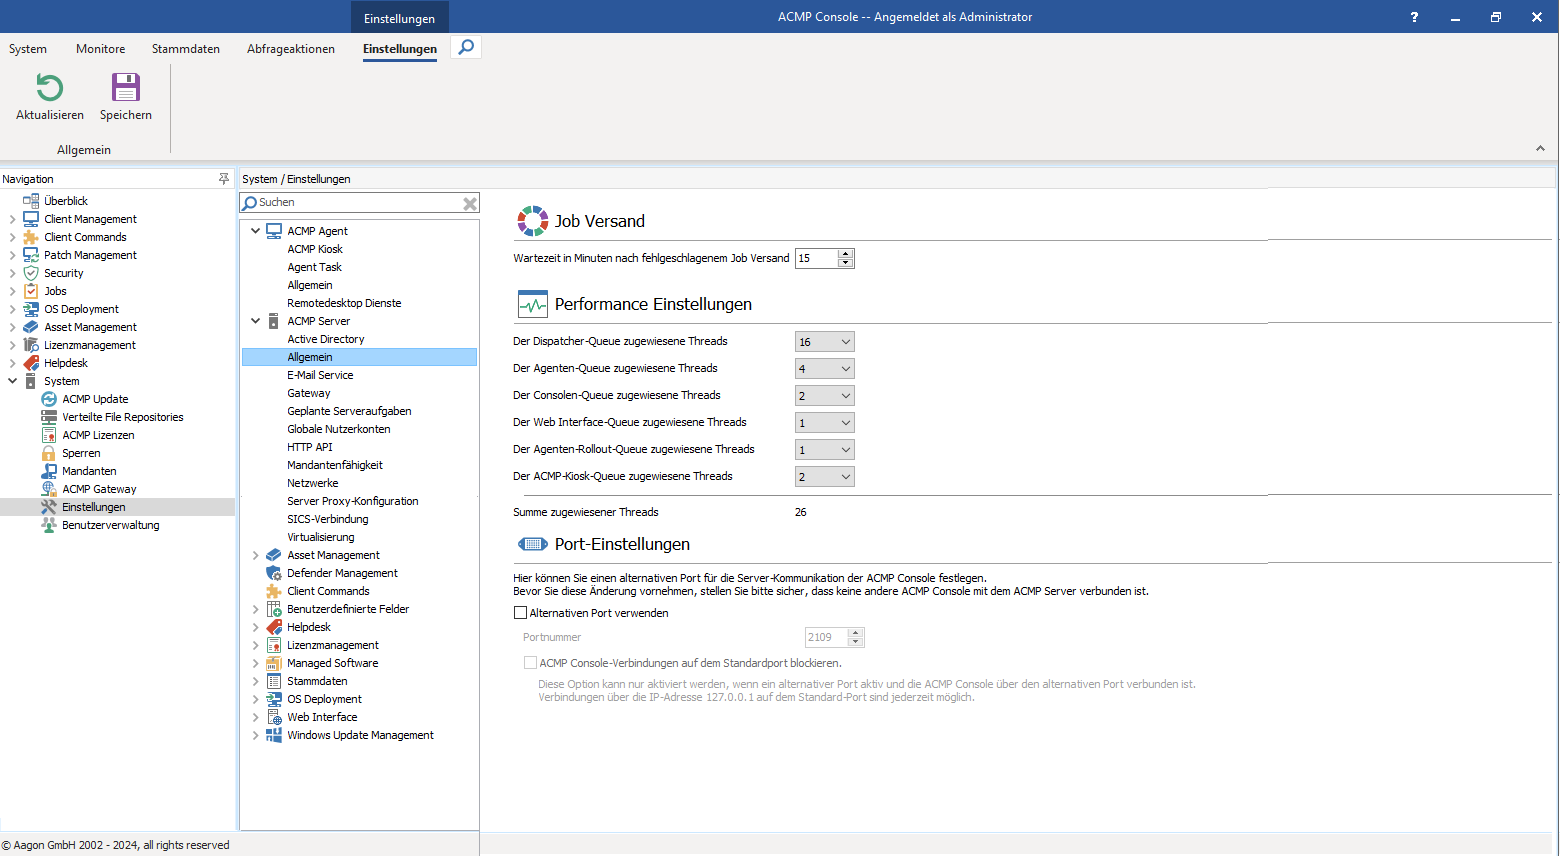Viewport: 1560px width, 856px height.
Task: Click the Speichern save icon
Action: [125, 88]
